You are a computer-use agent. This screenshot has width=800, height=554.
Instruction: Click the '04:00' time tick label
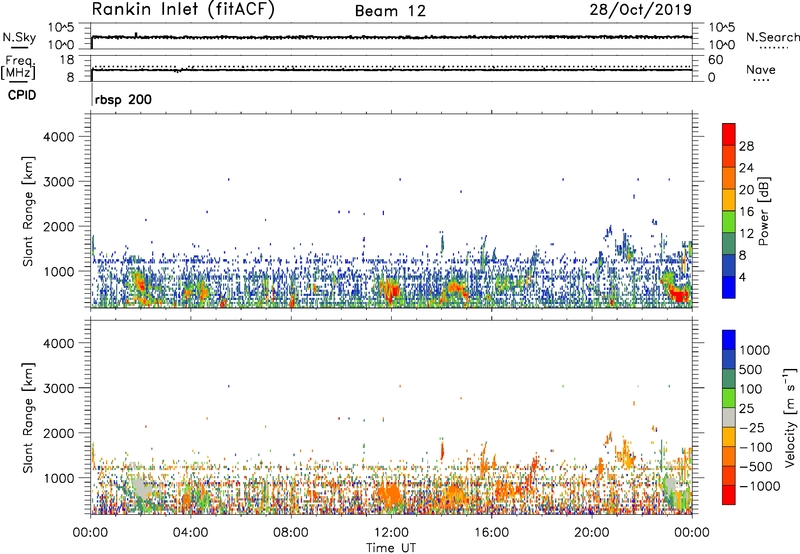pyautogui.click(x=190, y=533)
